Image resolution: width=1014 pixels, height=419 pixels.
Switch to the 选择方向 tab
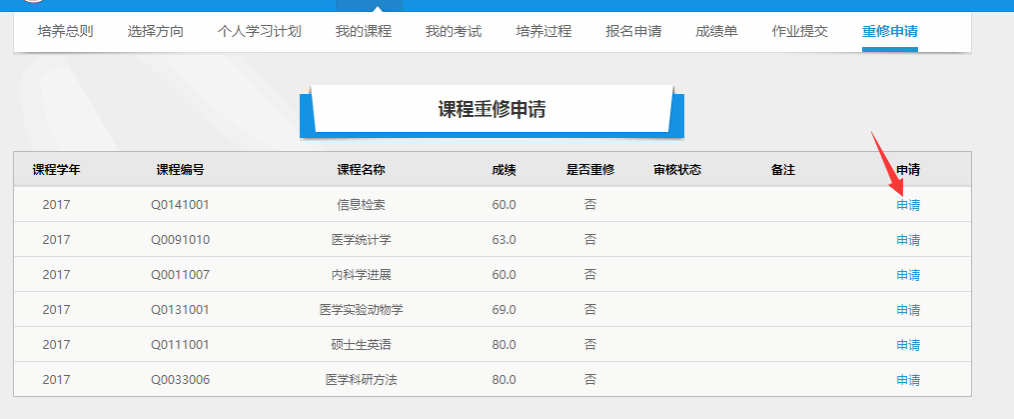(155, 32)
